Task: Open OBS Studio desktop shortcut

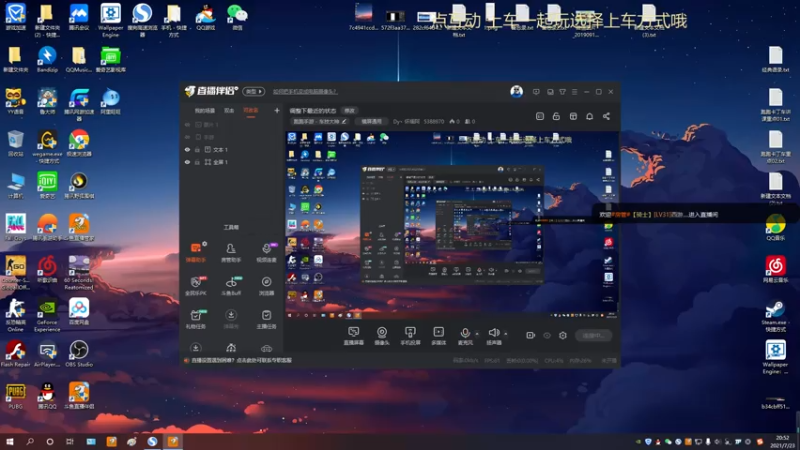Action: pos(79,354)
